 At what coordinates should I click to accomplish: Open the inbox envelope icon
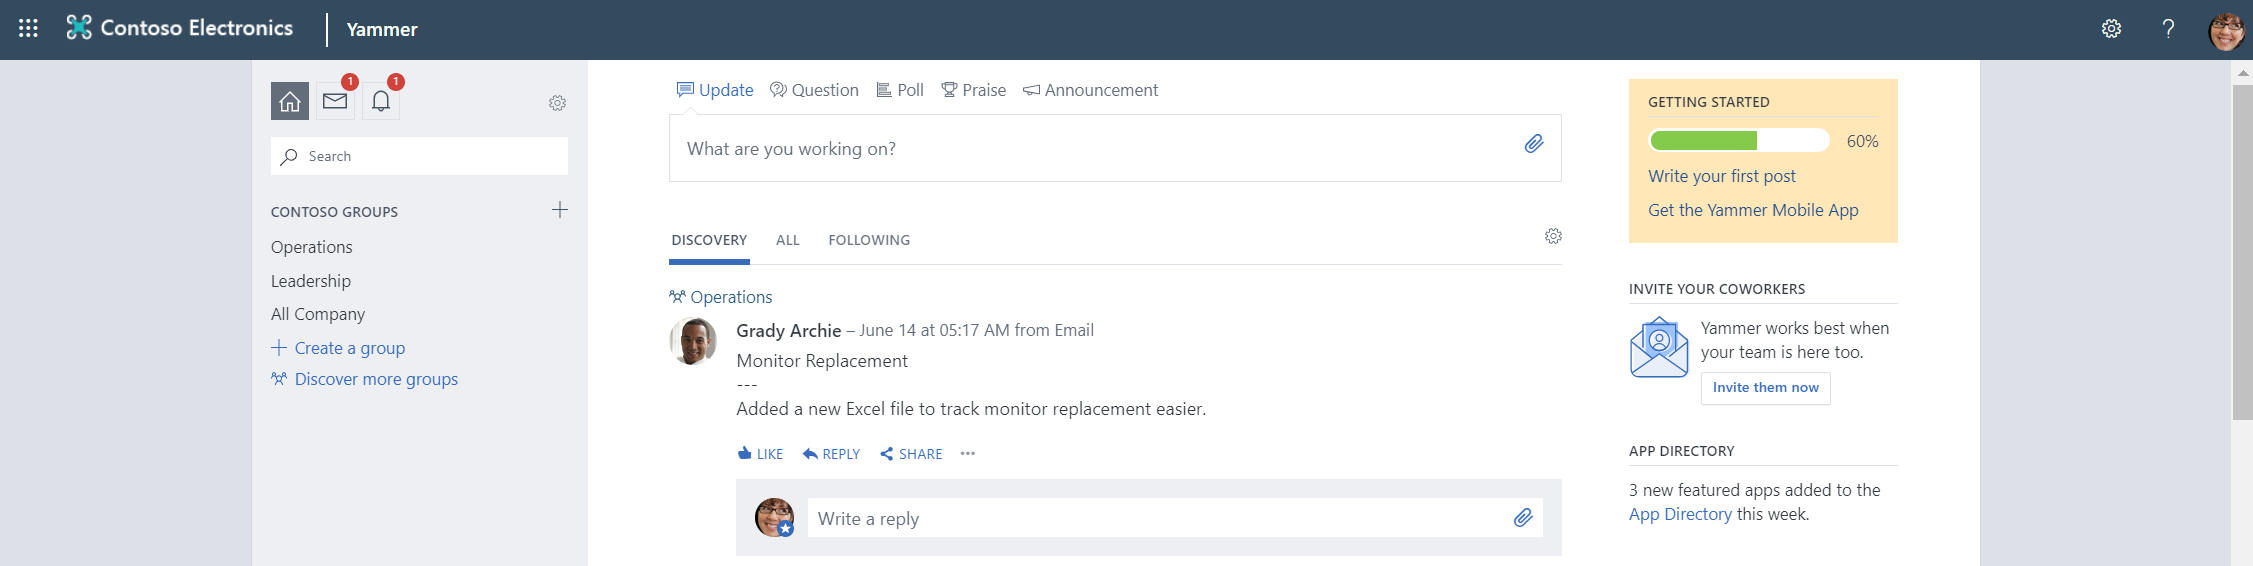click(x=335, y=101)
